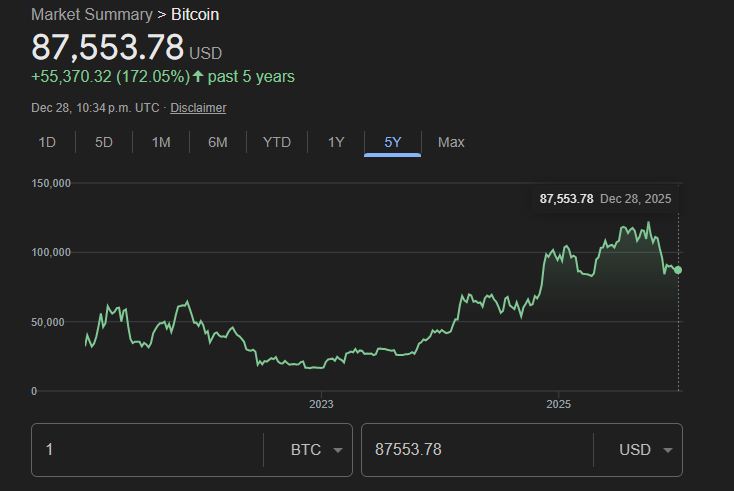This screenshot has height=491, width=734.
Task: Switch chart to the 1D range
Action: tap(47, 142)
